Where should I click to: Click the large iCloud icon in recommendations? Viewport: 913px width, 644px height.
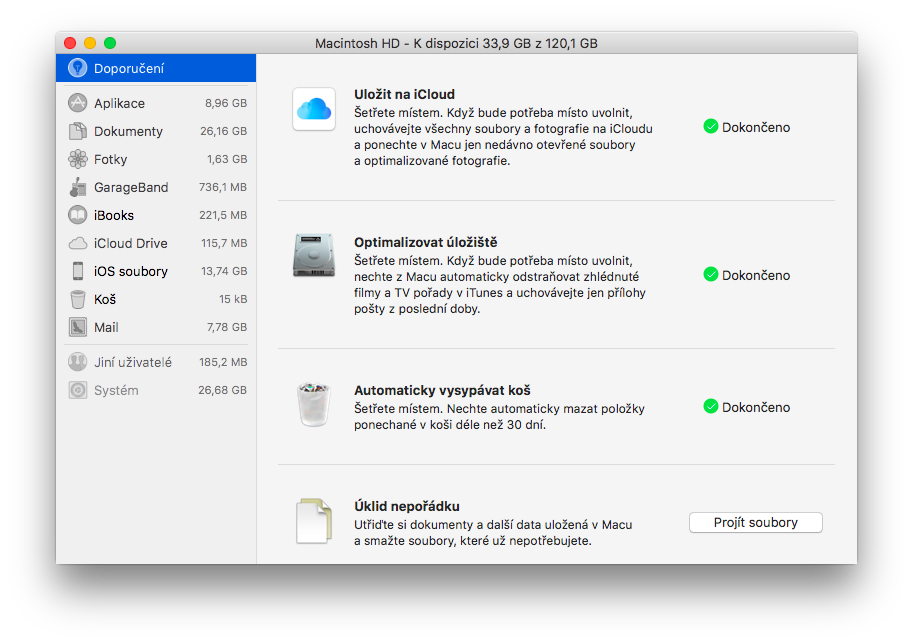coord(313,109)
